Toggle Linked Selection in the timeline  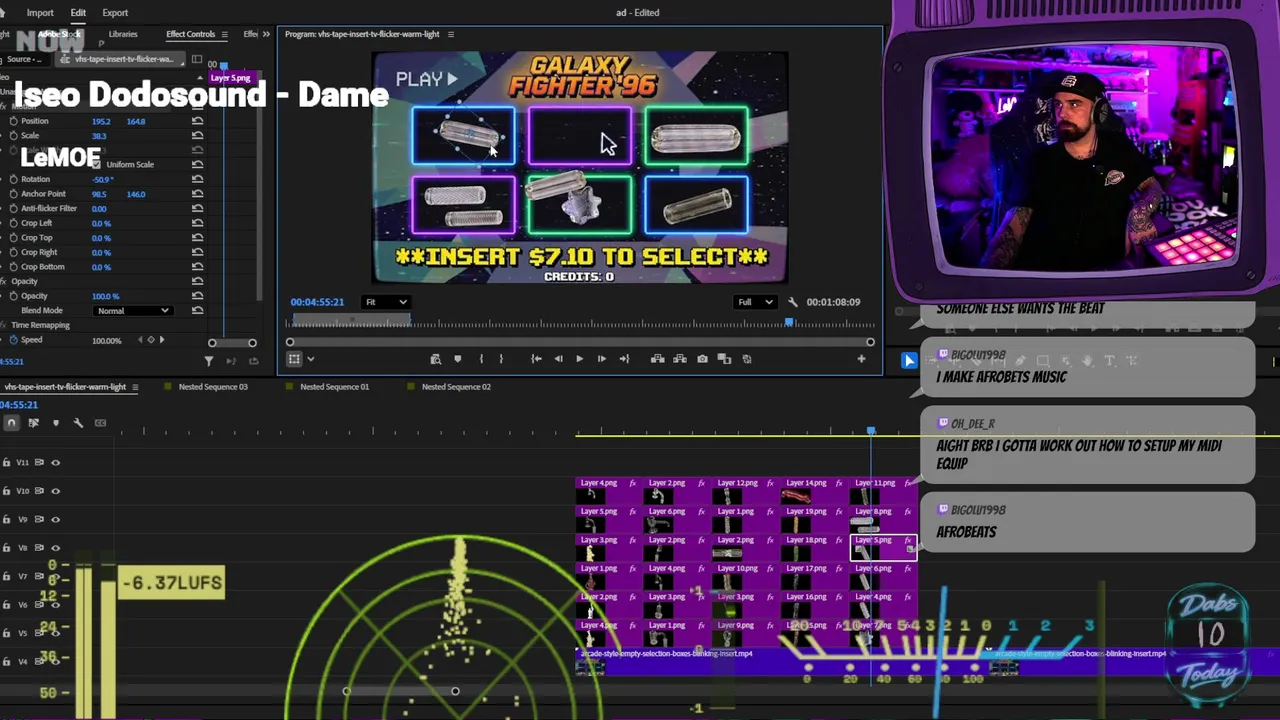pyautogui.click(x=33, y=423)
